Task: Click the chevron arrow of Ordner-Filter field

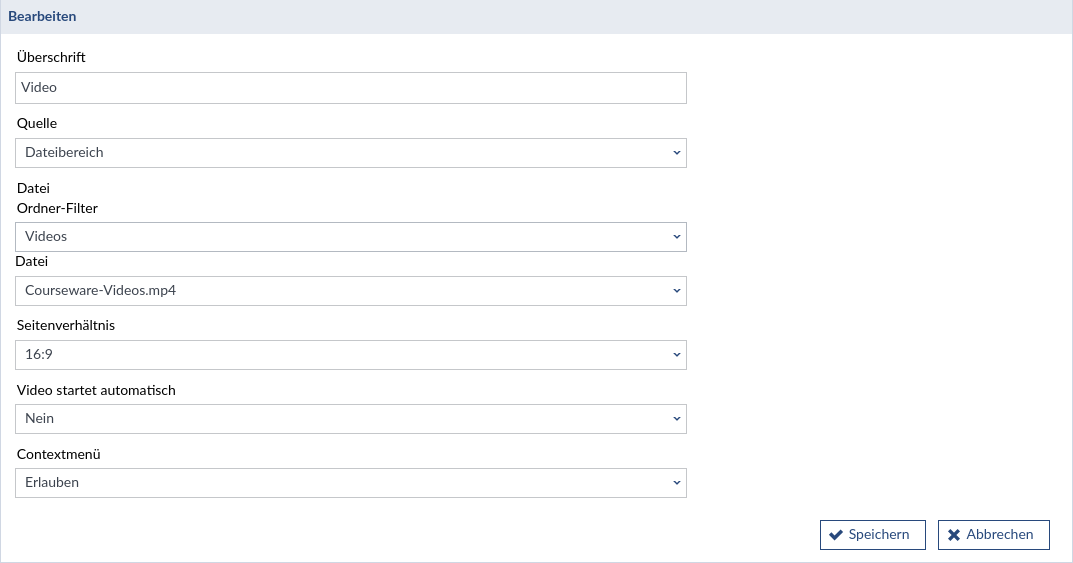Action: [676, 237]
